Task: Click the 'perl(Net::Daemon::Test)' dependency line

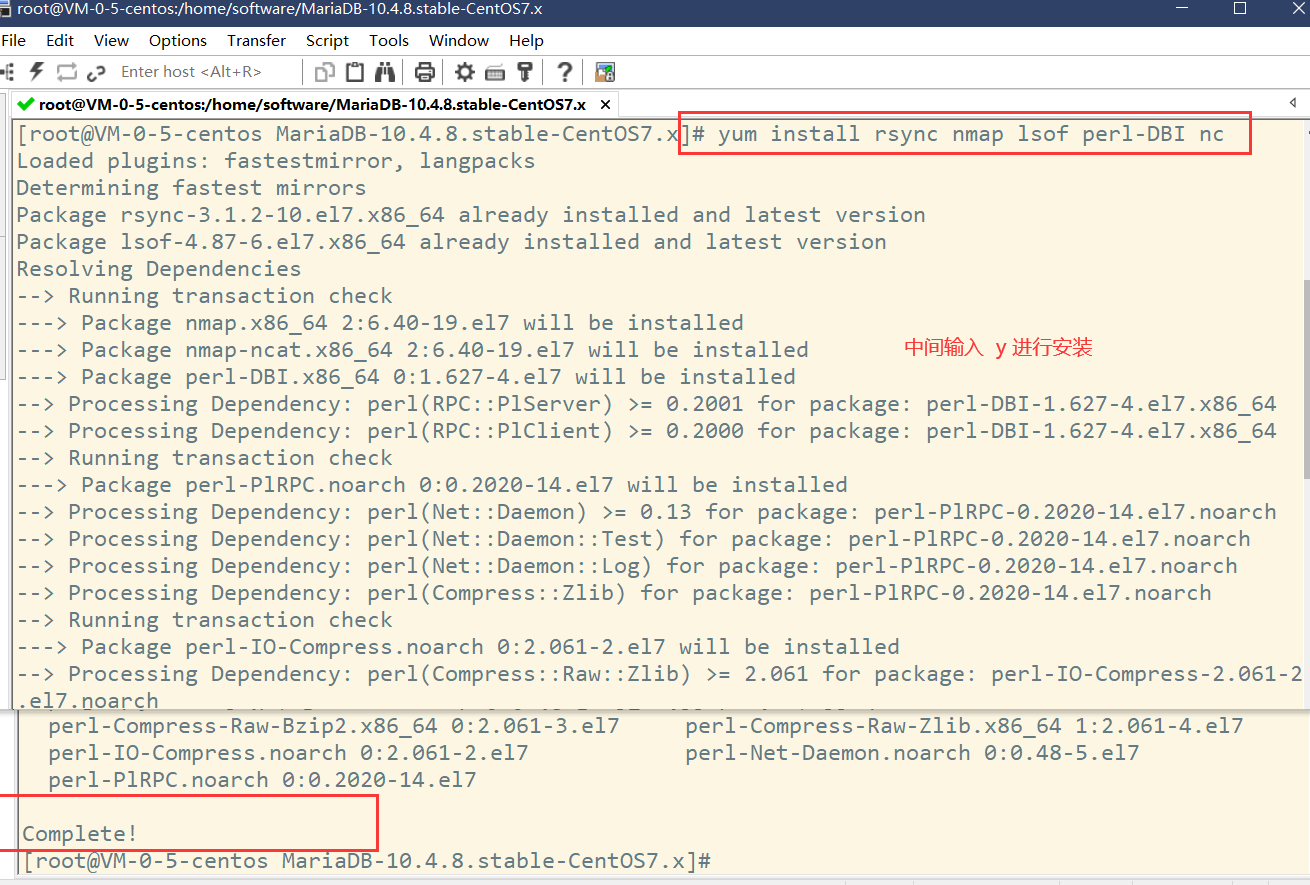Action: point(634,539)
